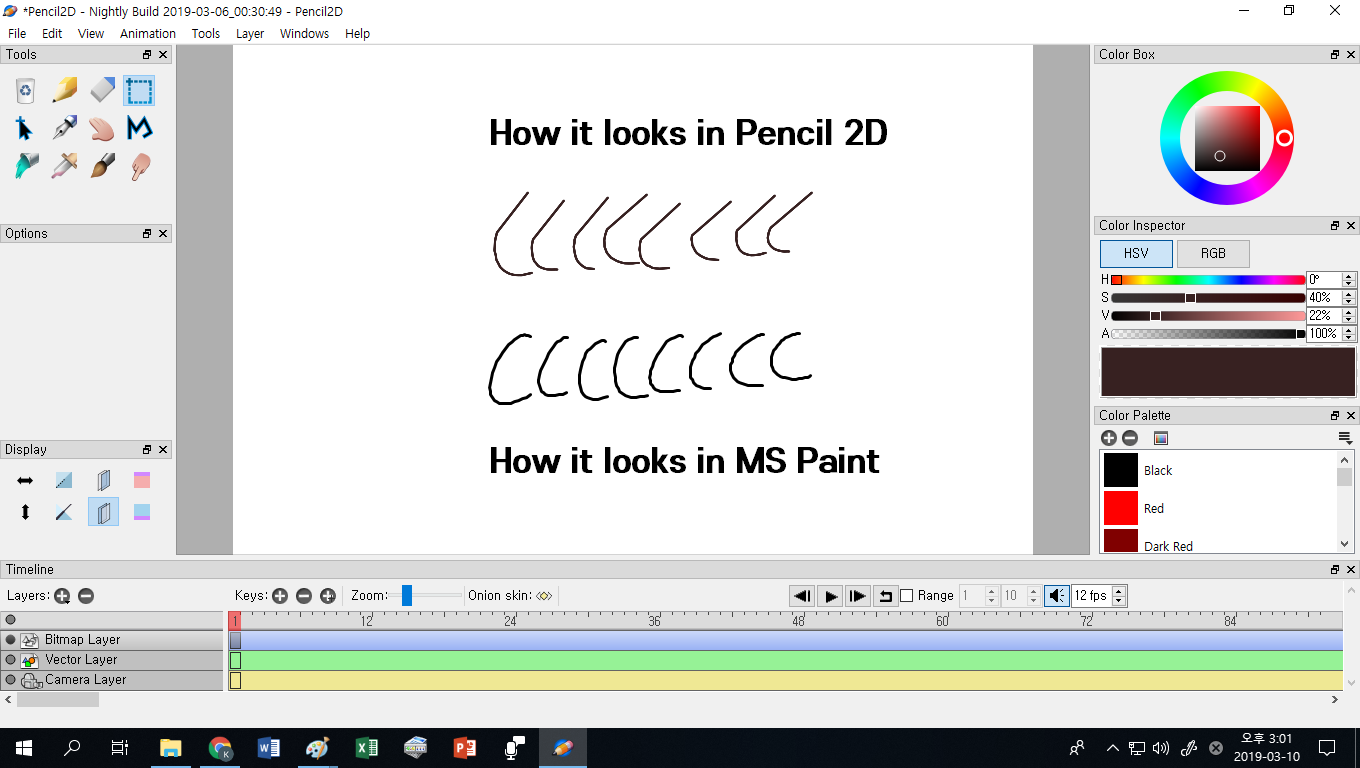This screenshot has height=768, width=1360.
Task: Toggle thin lines display icon
Action: (64, 481)
